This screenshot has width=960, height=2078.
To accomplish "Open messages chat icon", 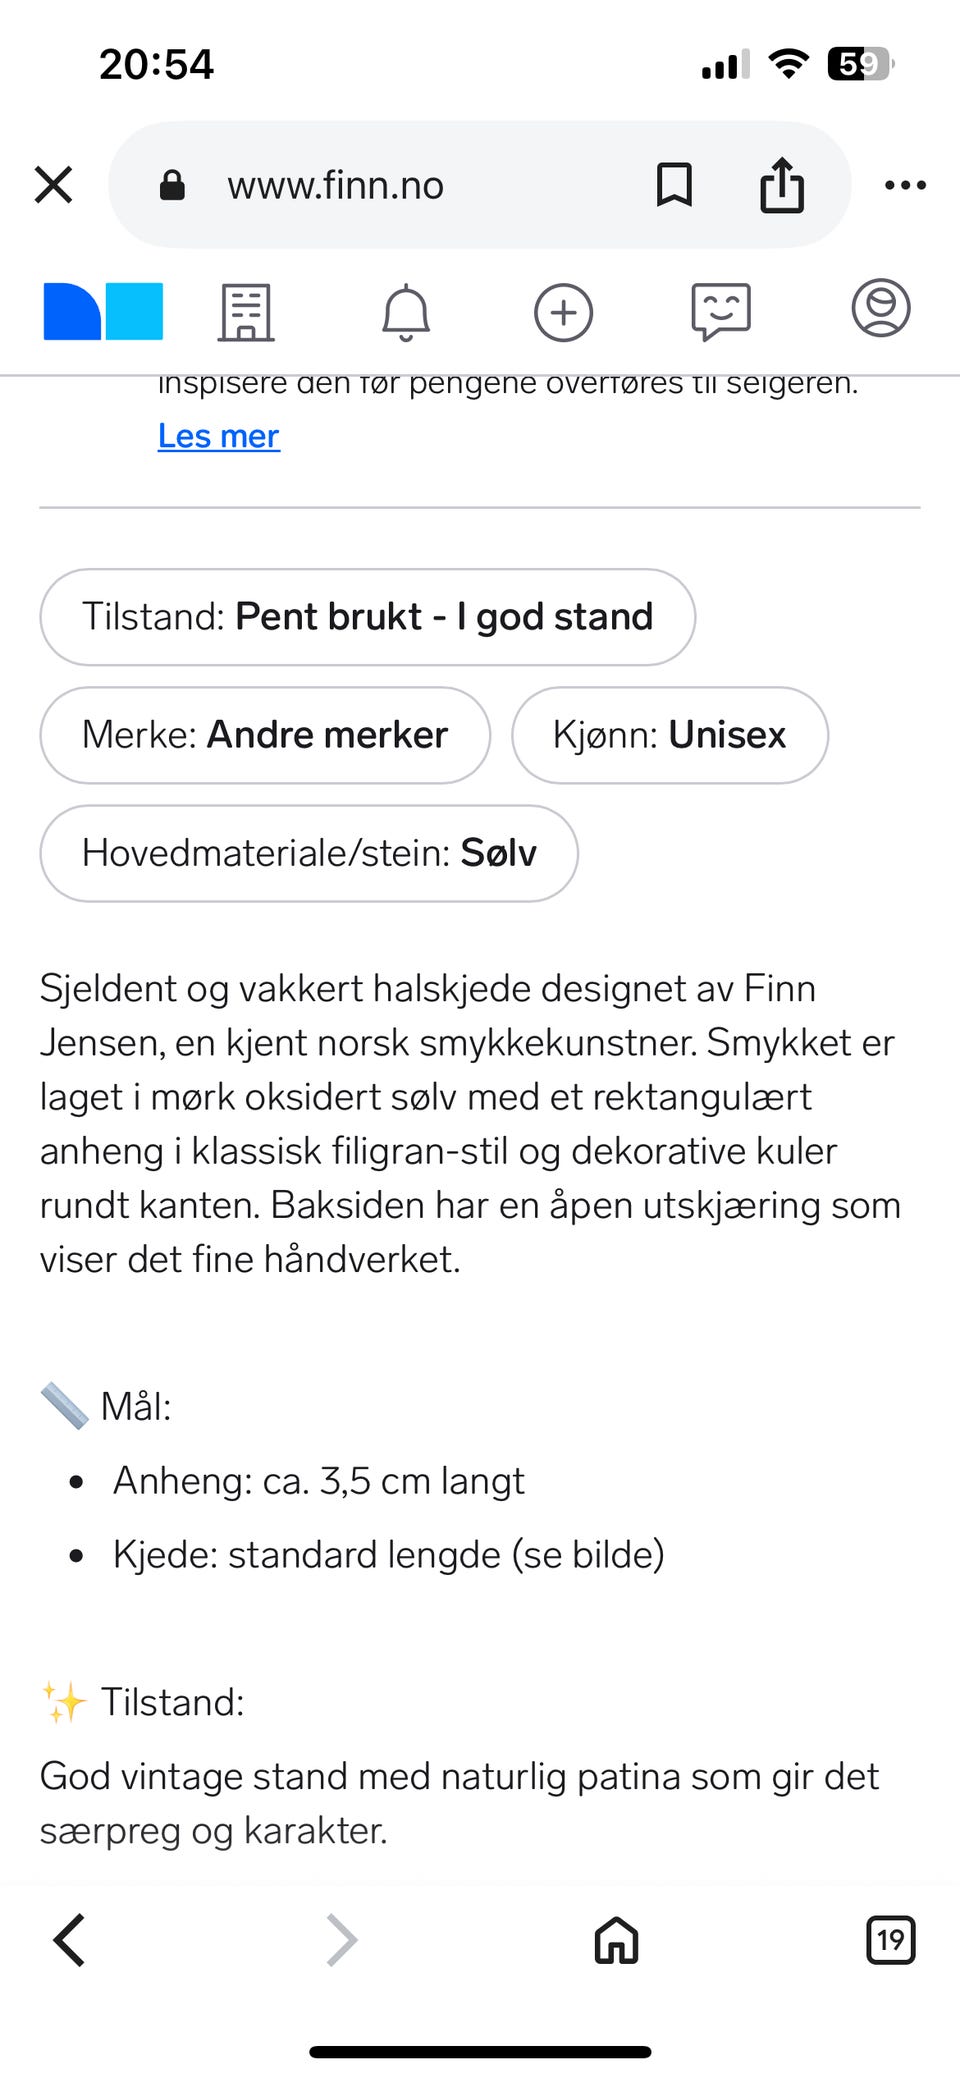I will pos(721,312).
